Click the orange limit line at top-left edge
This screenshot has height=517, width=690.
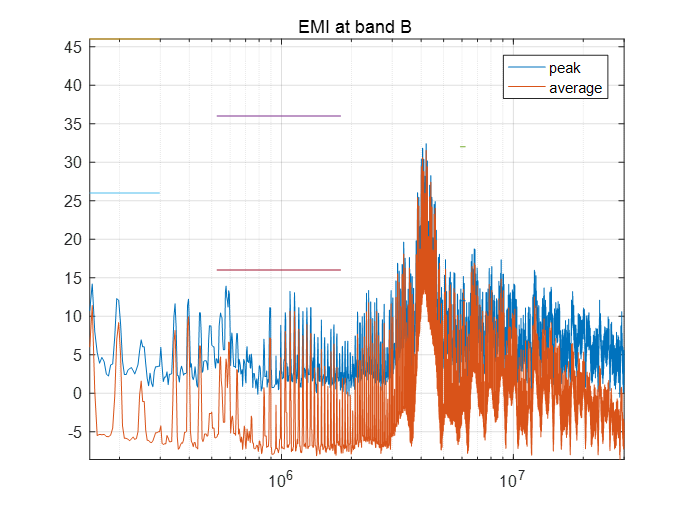(x=124, y=39)
